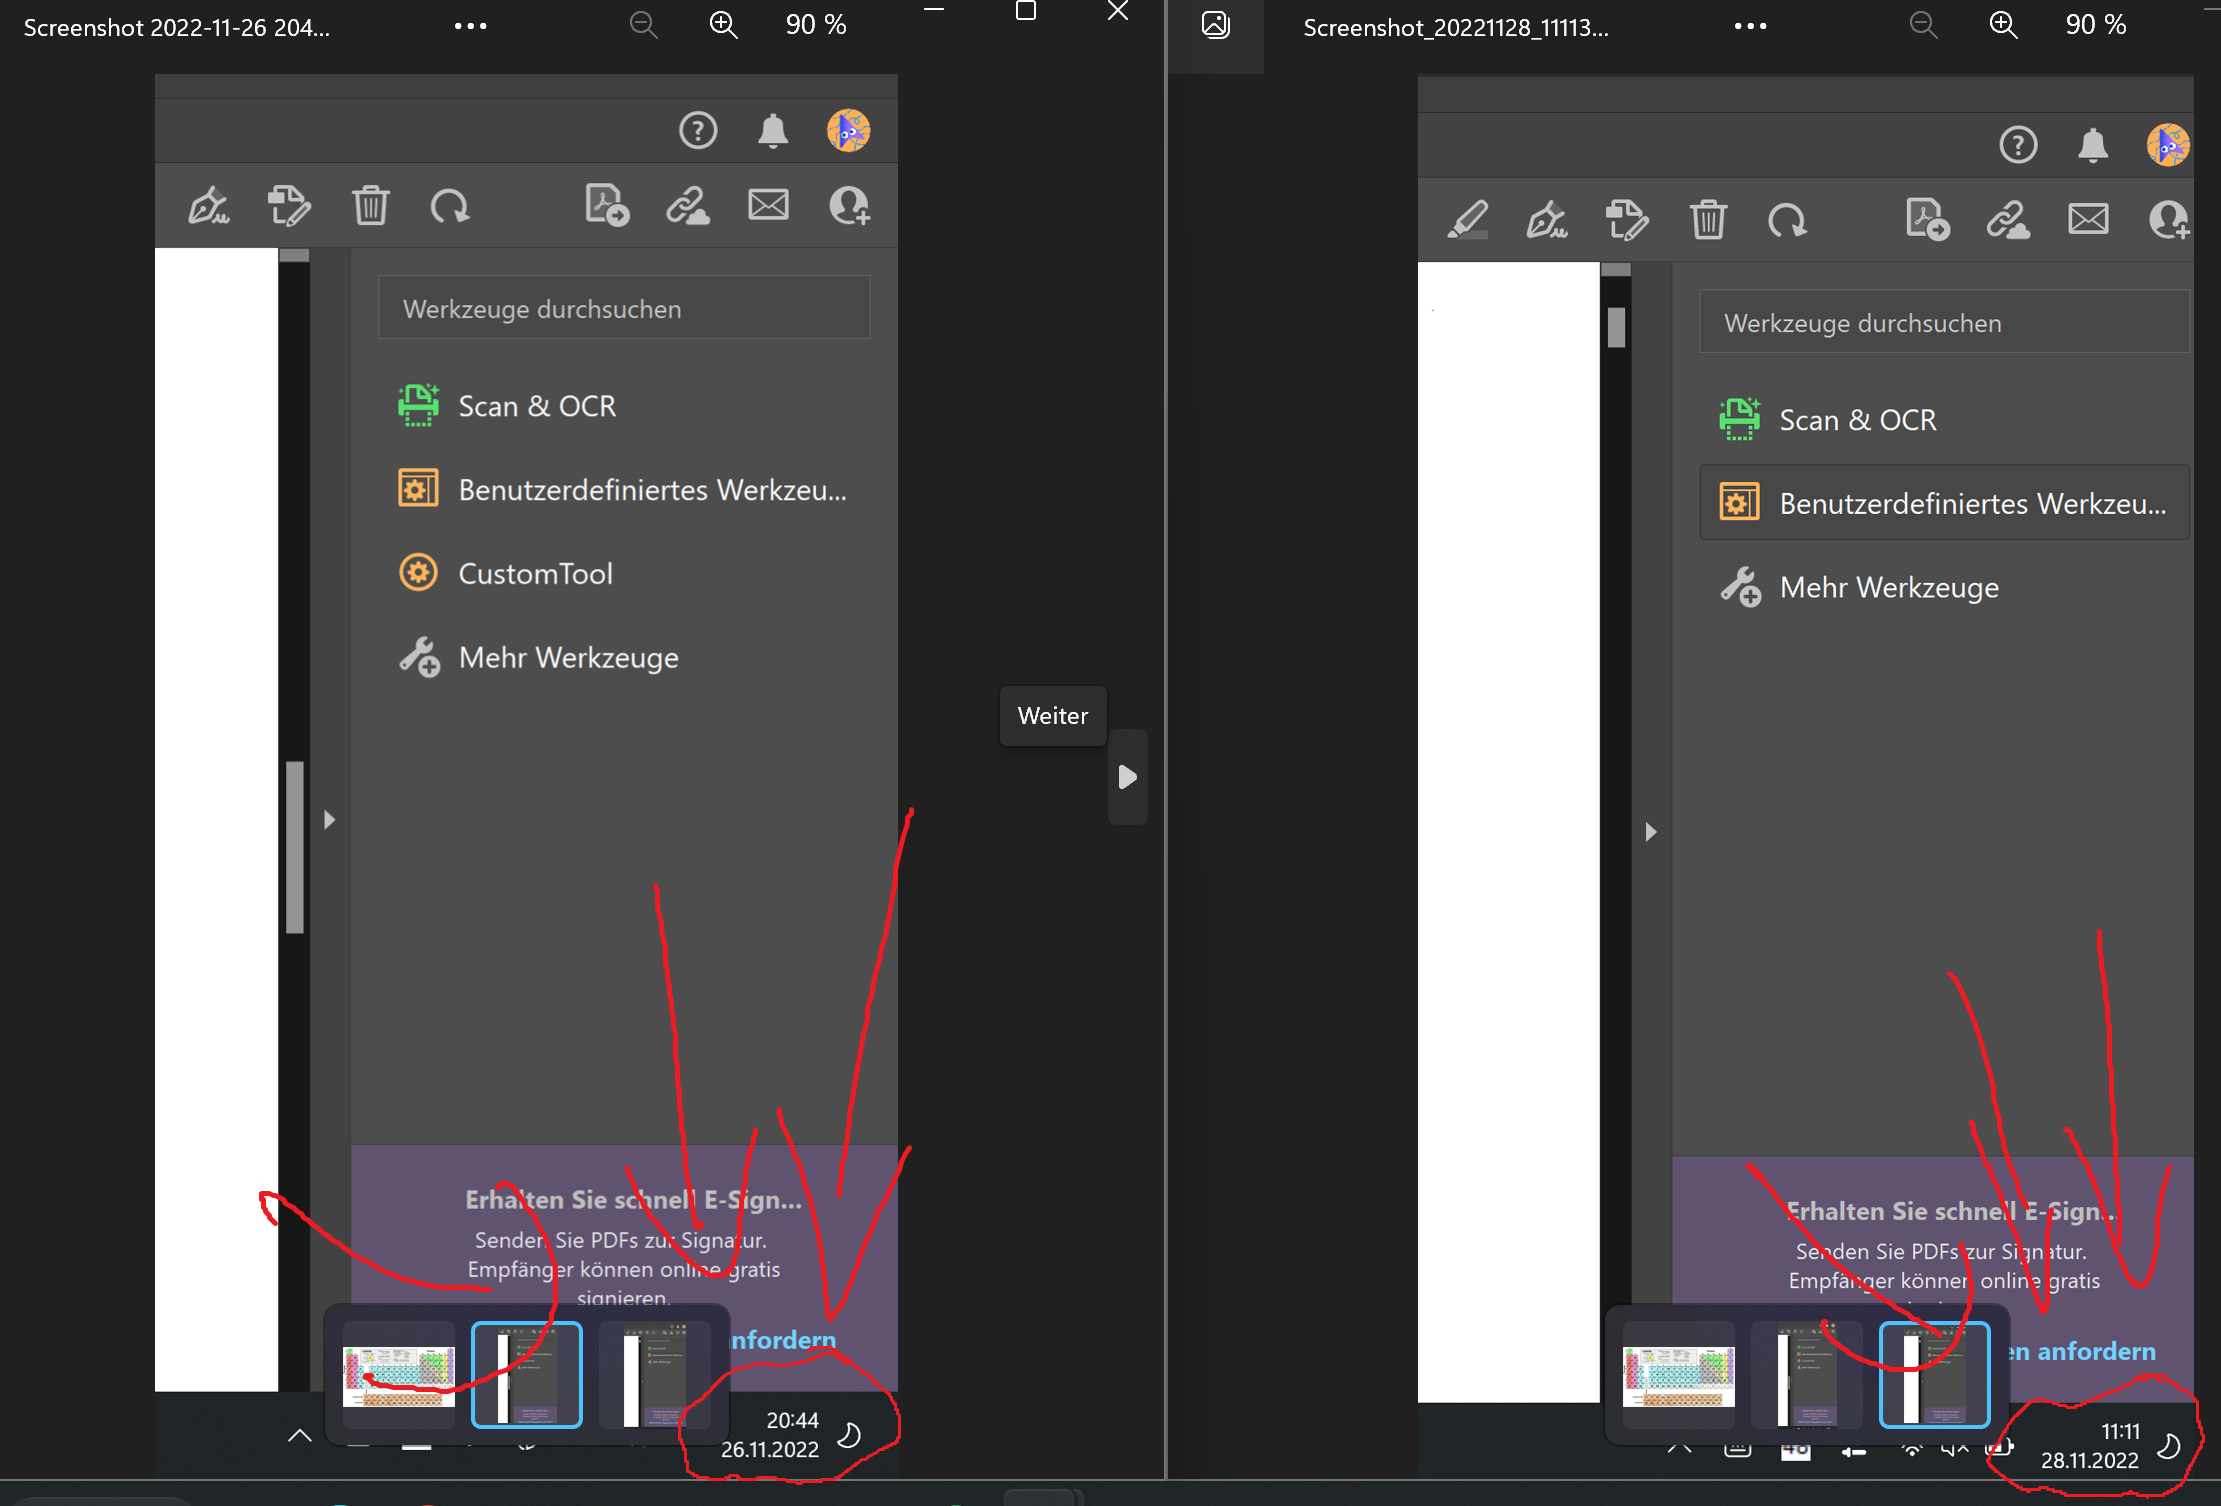Click the 90 % zoom level control
The height and width of the screenshot is (1506, 2221).
click(816, 24)
